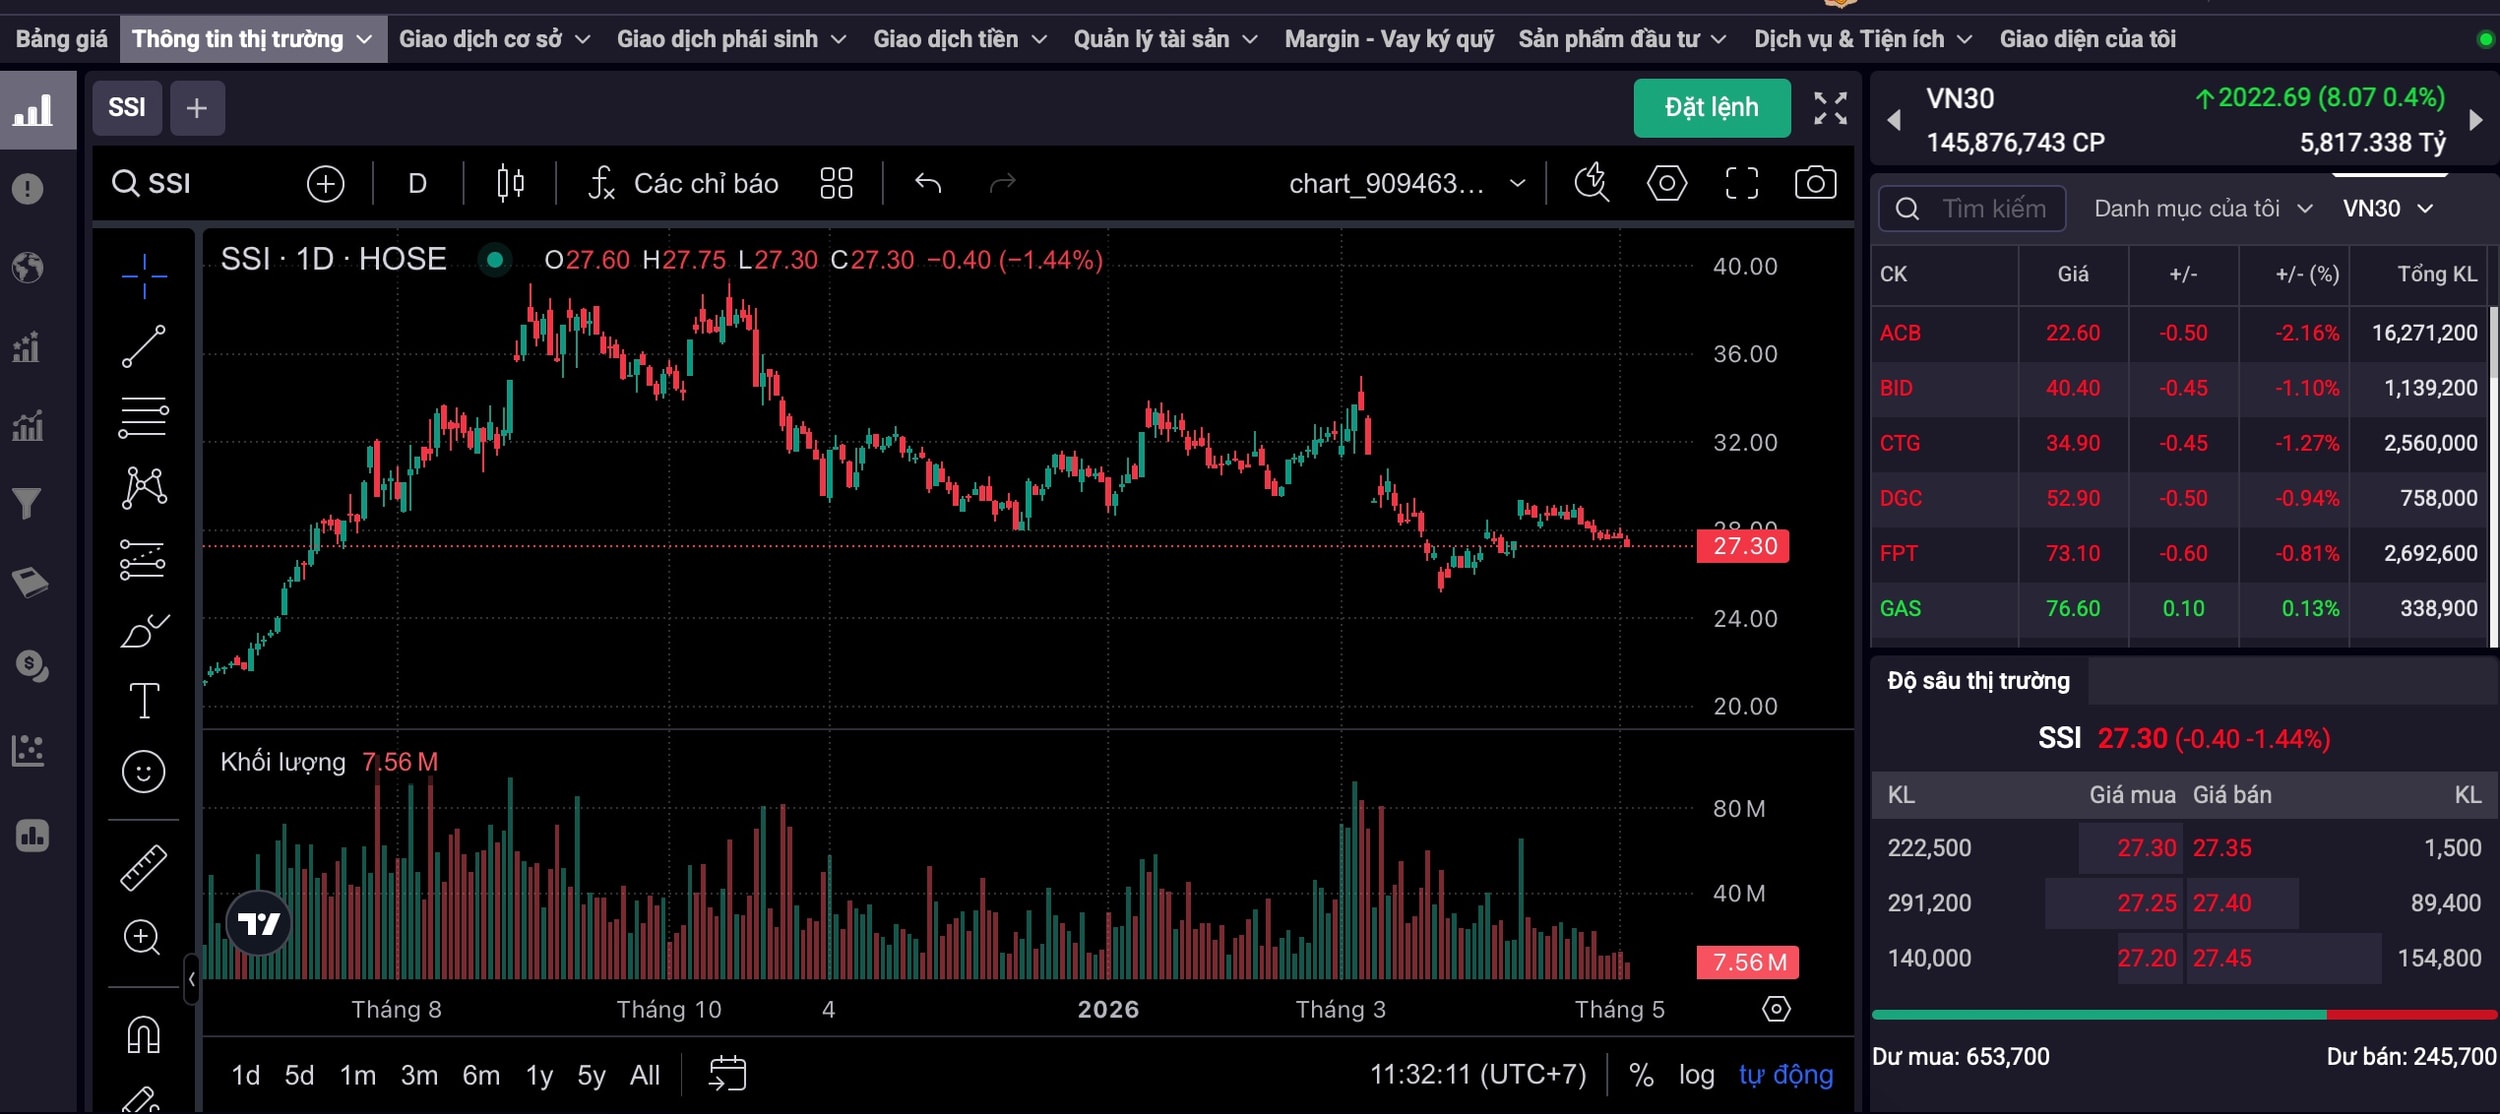
Task: Go to next index with right arrow
Action: pos(2476,120)
